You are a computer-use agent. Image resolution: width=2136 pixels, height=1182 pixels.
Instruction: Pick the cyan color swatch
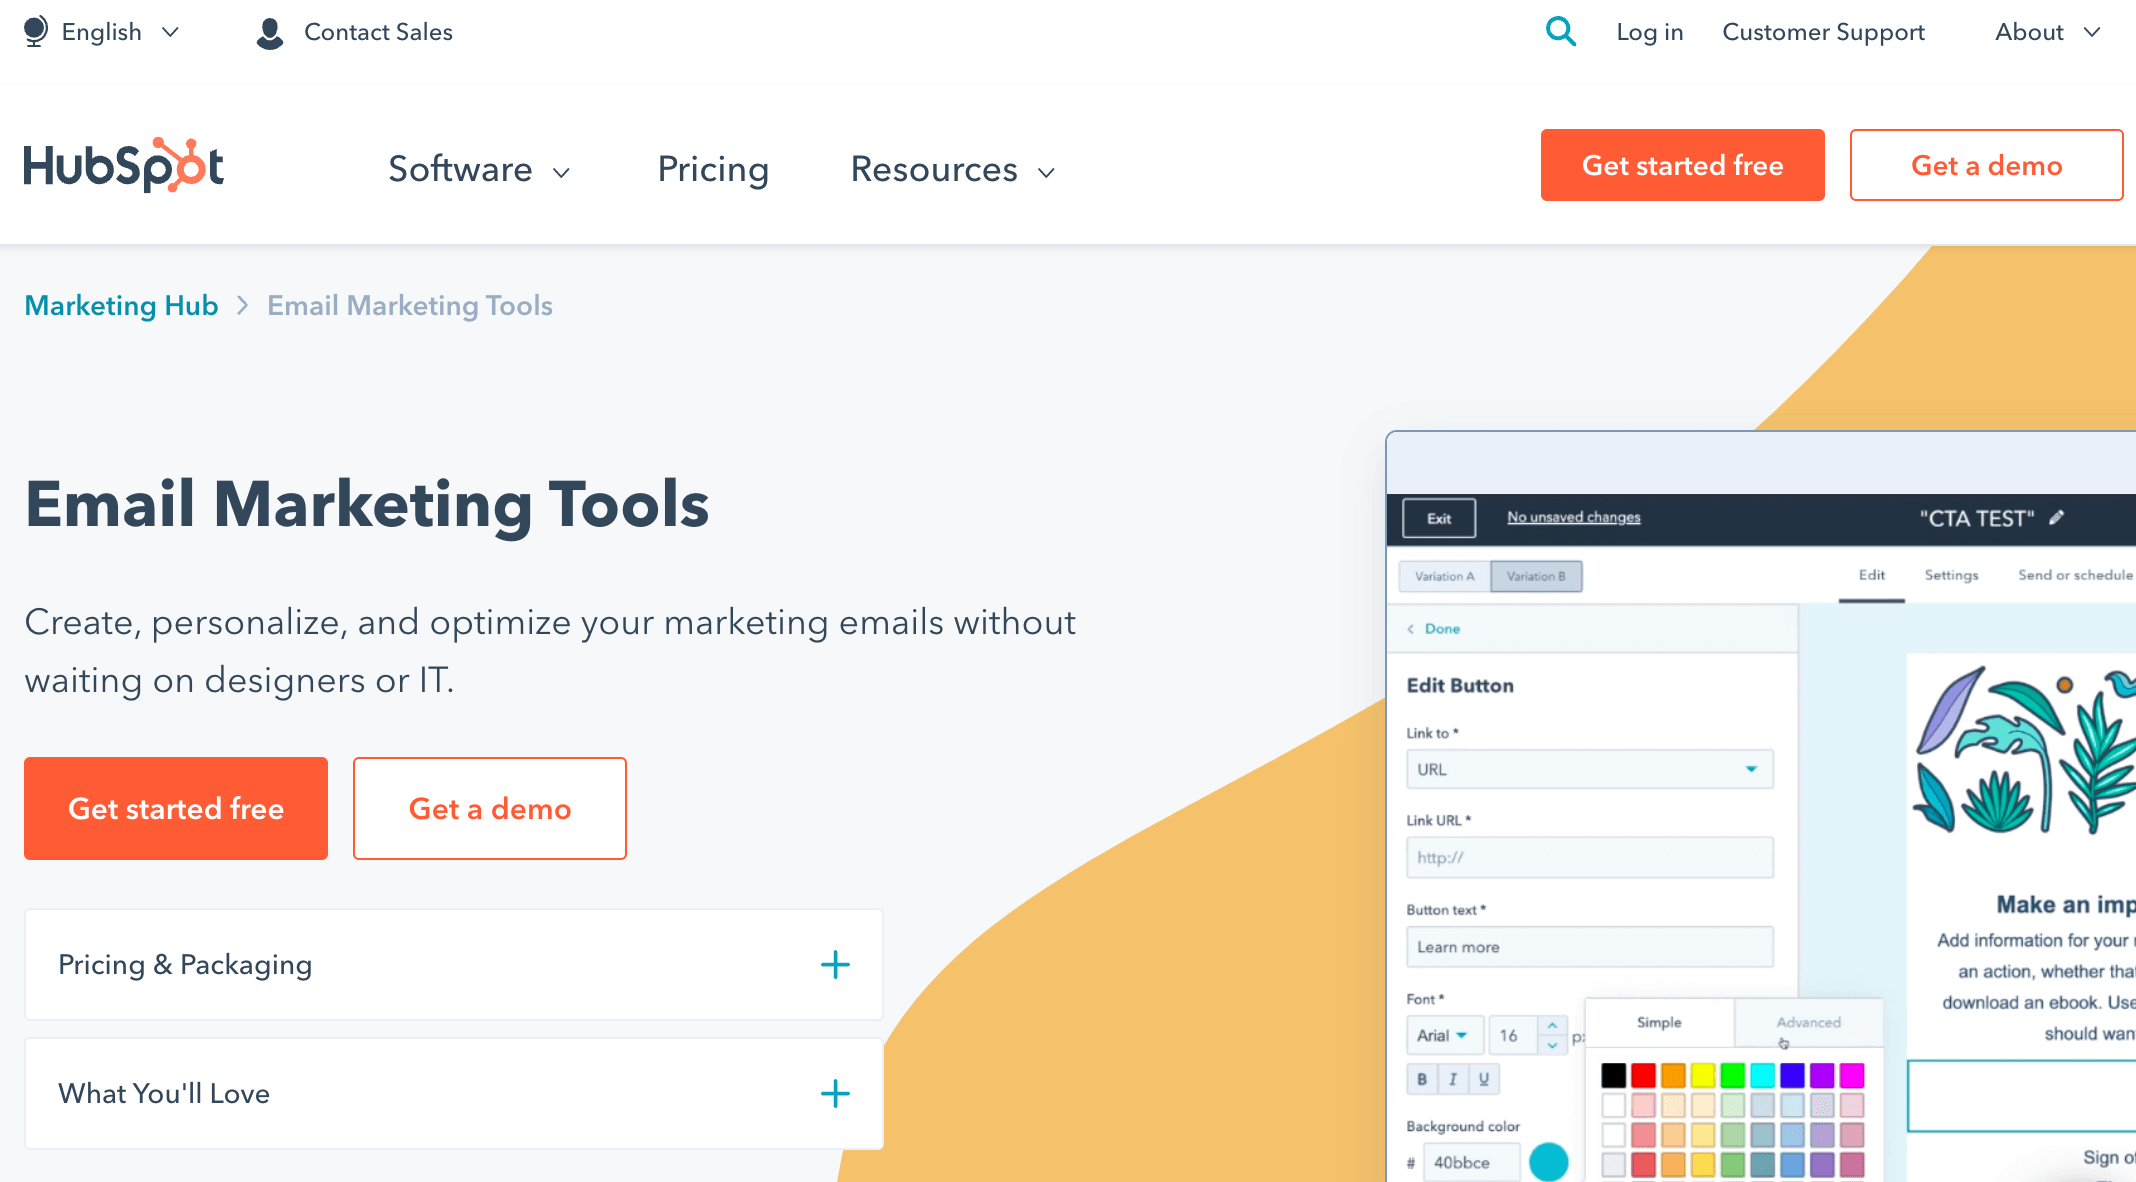(x=1762, y=1075)
